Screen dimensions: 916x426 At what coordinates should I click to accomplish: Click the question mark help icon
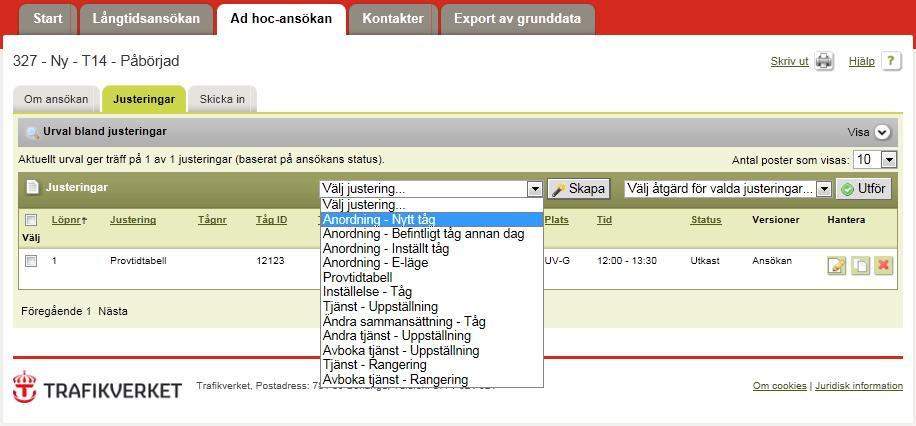pyautogui.click(x=891, y=61)
